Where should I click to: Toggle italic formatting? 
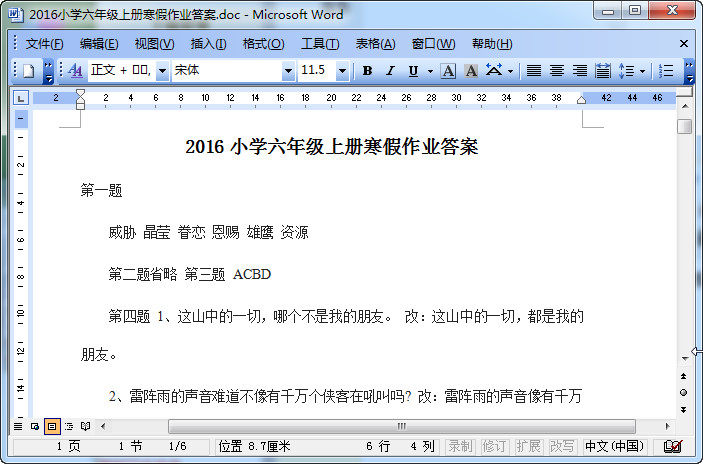click(391, 71)
